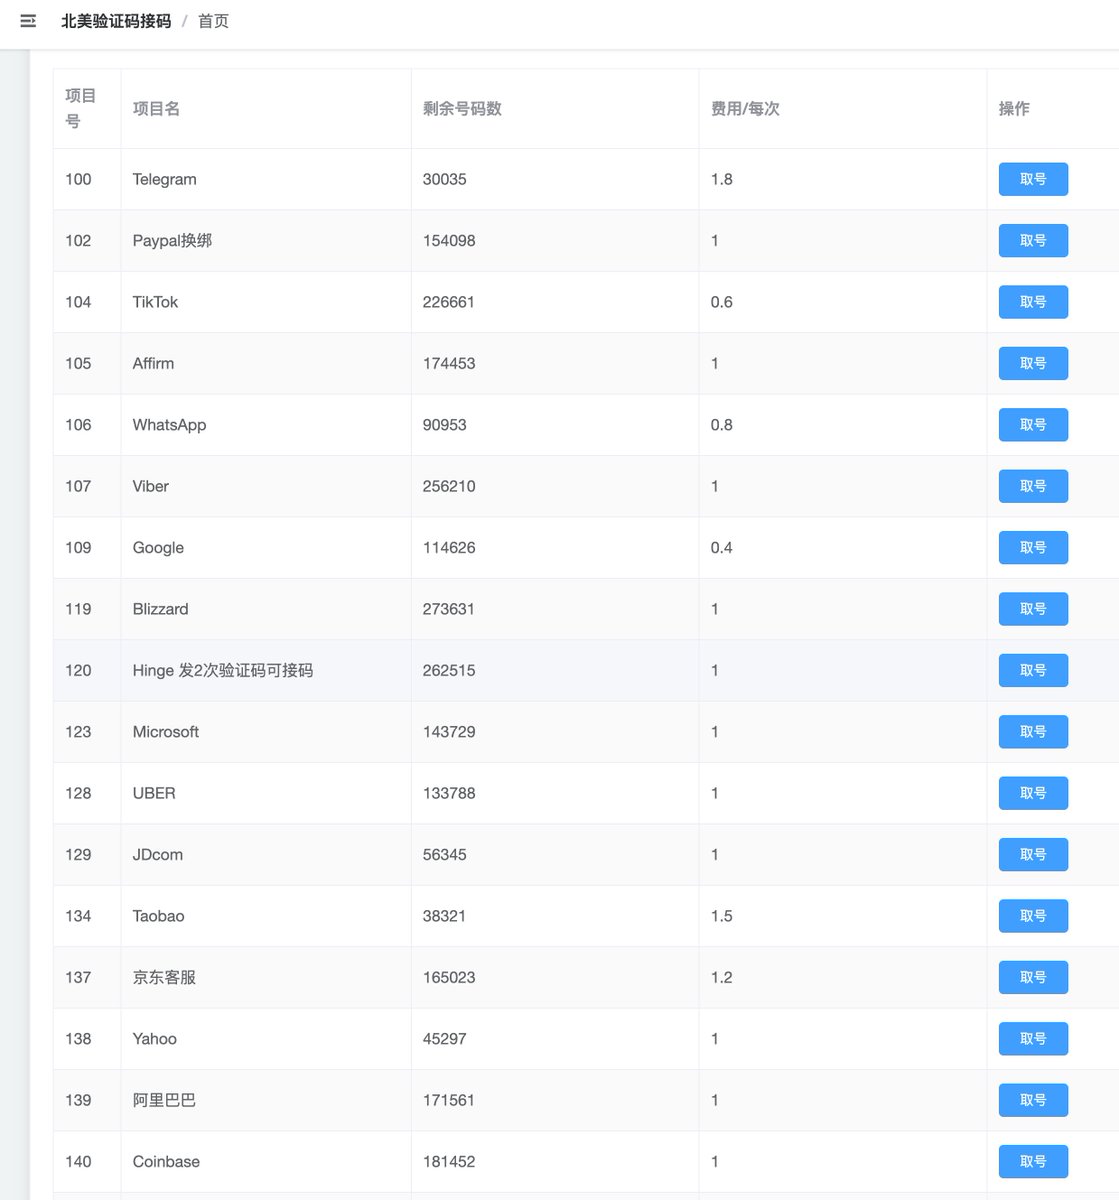The height and width of the screenshot is (1200, 1119).
Task: Click project number 119
Action: click(x=78, y=609)
